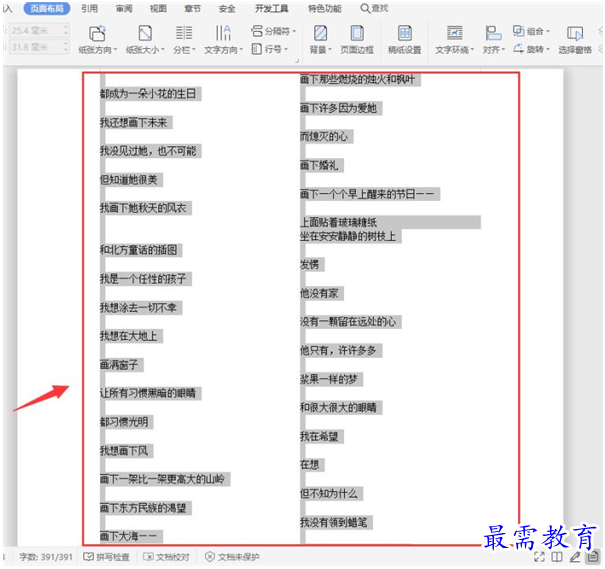The height and width of the screenshot is (569, 605).
Task: Click the line 和很大很大的眼睛
Action: pos(338,408)
